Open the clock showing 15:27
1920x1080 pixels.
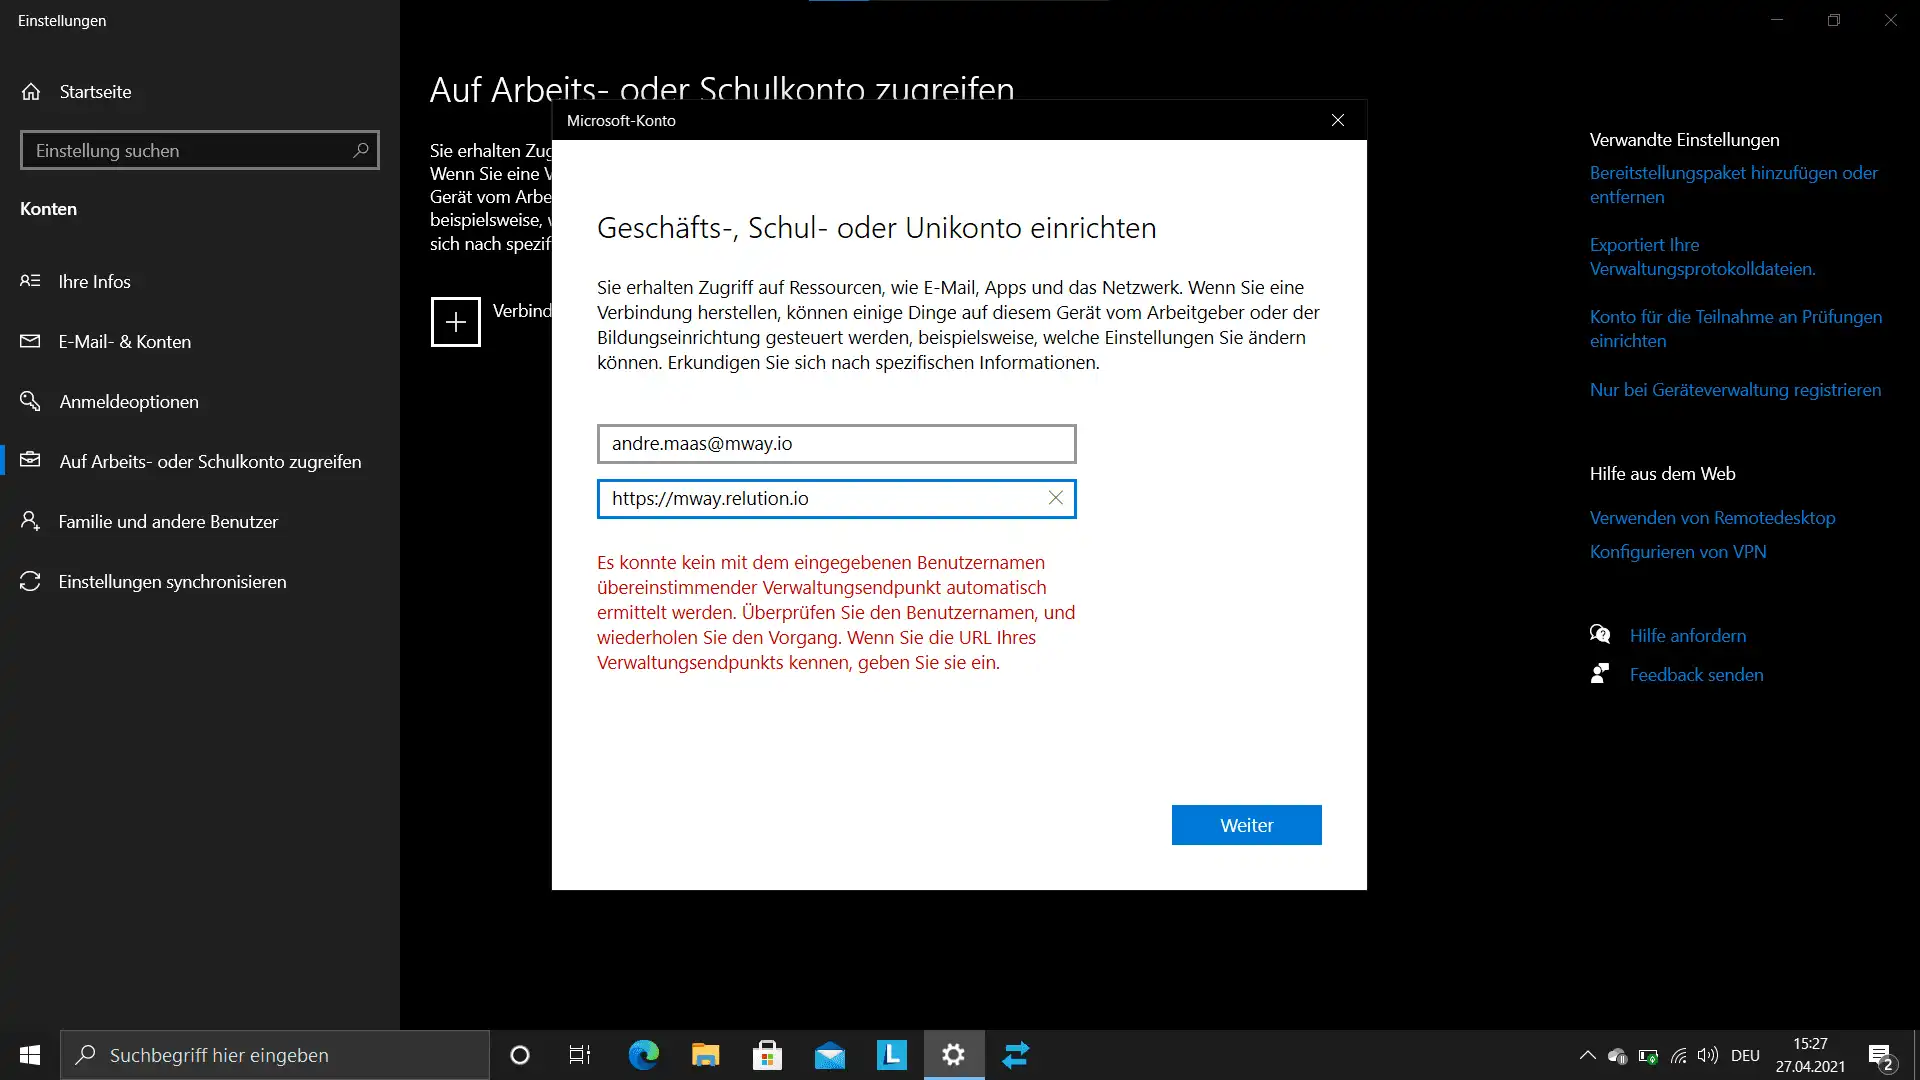coord(1810,1055)
